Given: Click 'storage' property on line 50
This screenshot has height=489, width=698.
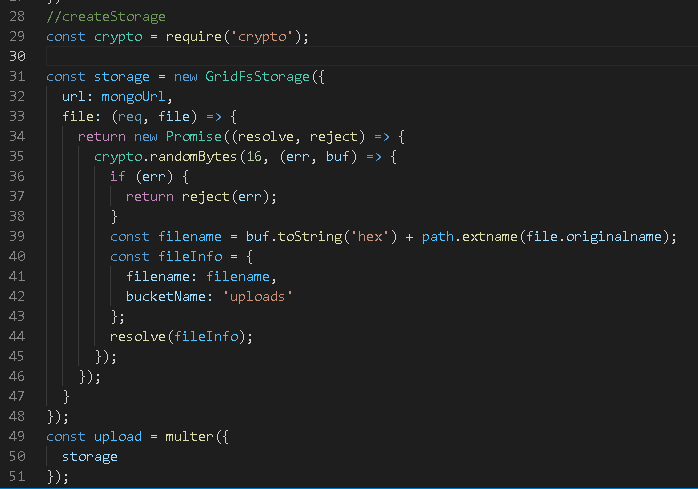Looking at the screenshot, I should point(89,456).
